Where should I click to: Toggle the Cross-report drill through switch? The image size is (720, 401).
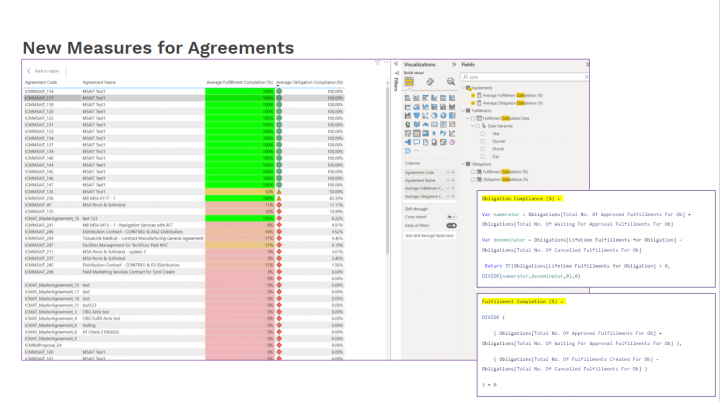point(451,217)
